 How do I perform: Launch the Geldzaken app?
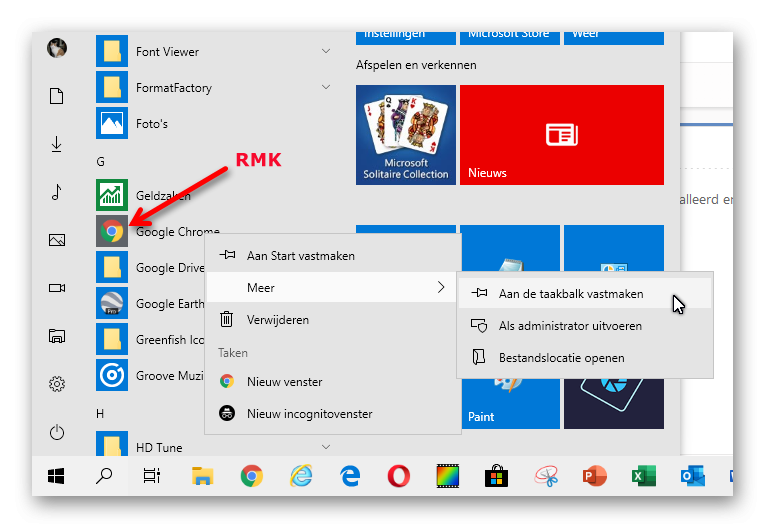coord(213,195)
